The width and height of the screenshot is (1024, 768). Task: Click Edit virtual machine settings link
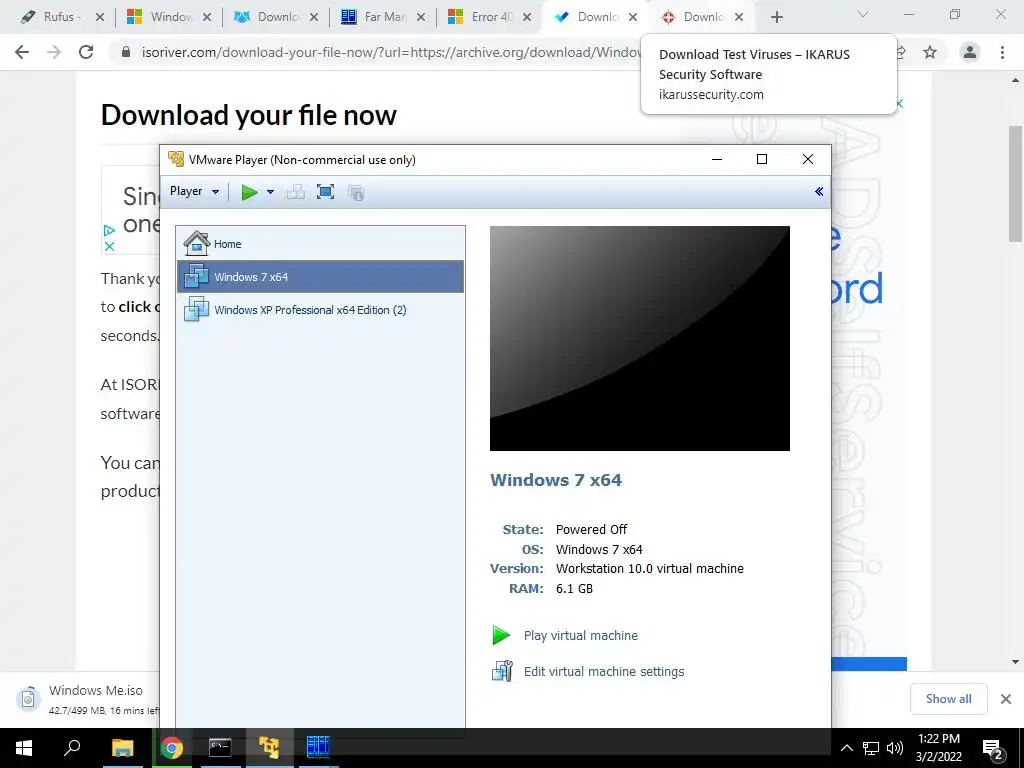[x=604, y=671]
